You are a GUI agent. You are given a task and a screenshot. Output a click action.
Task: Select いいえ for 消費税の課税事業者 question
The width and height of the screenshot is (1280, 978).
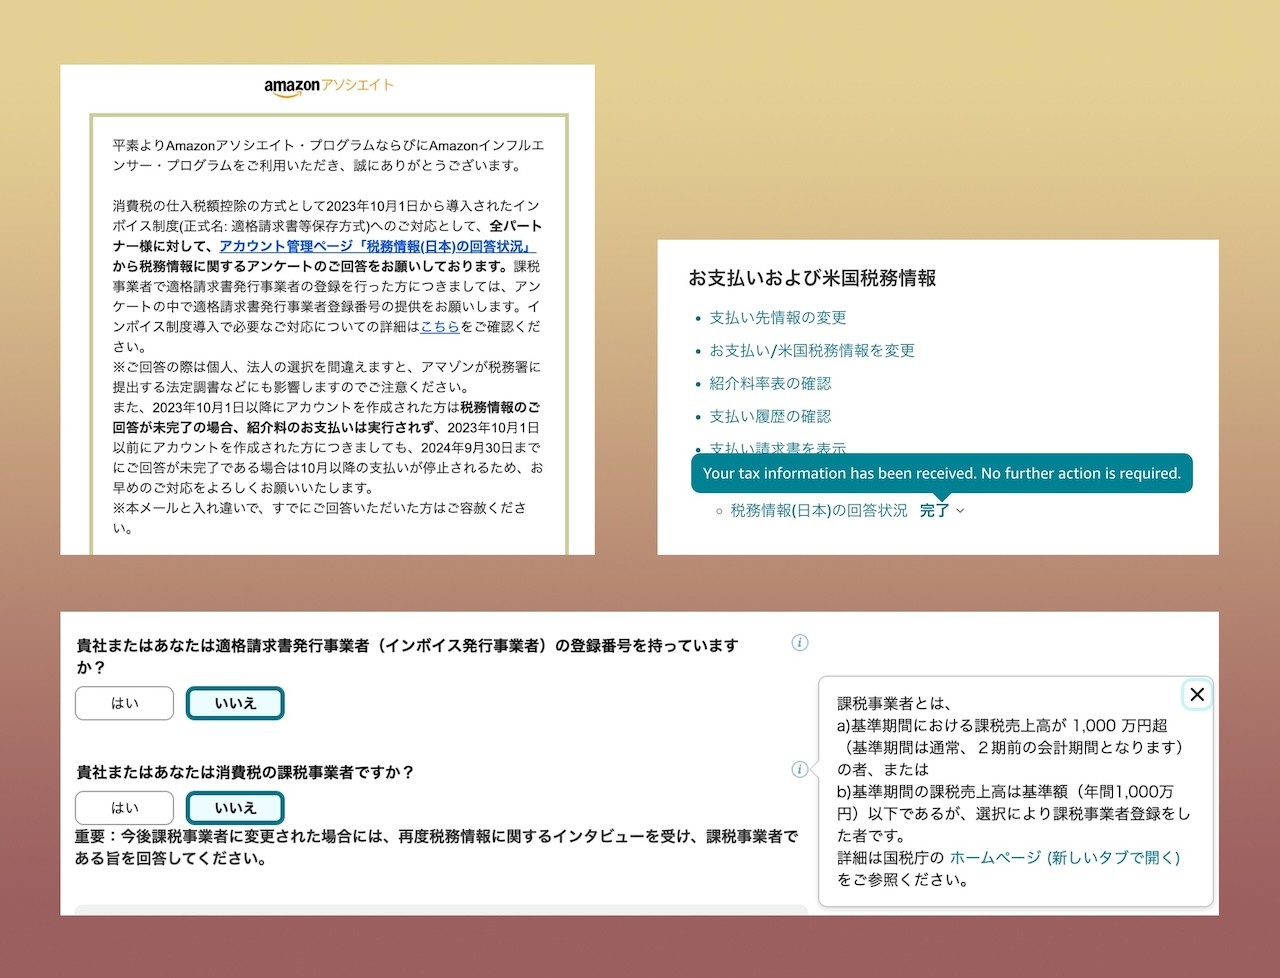(235, 807)
